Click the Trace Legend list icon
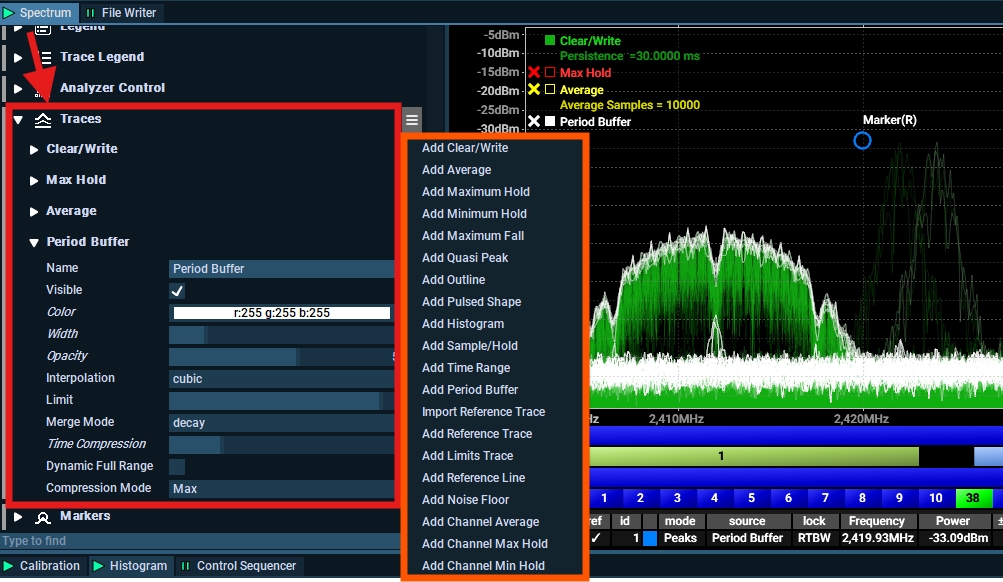Image resolution: width=1003 pixels, height=582 pixels. 43,58
